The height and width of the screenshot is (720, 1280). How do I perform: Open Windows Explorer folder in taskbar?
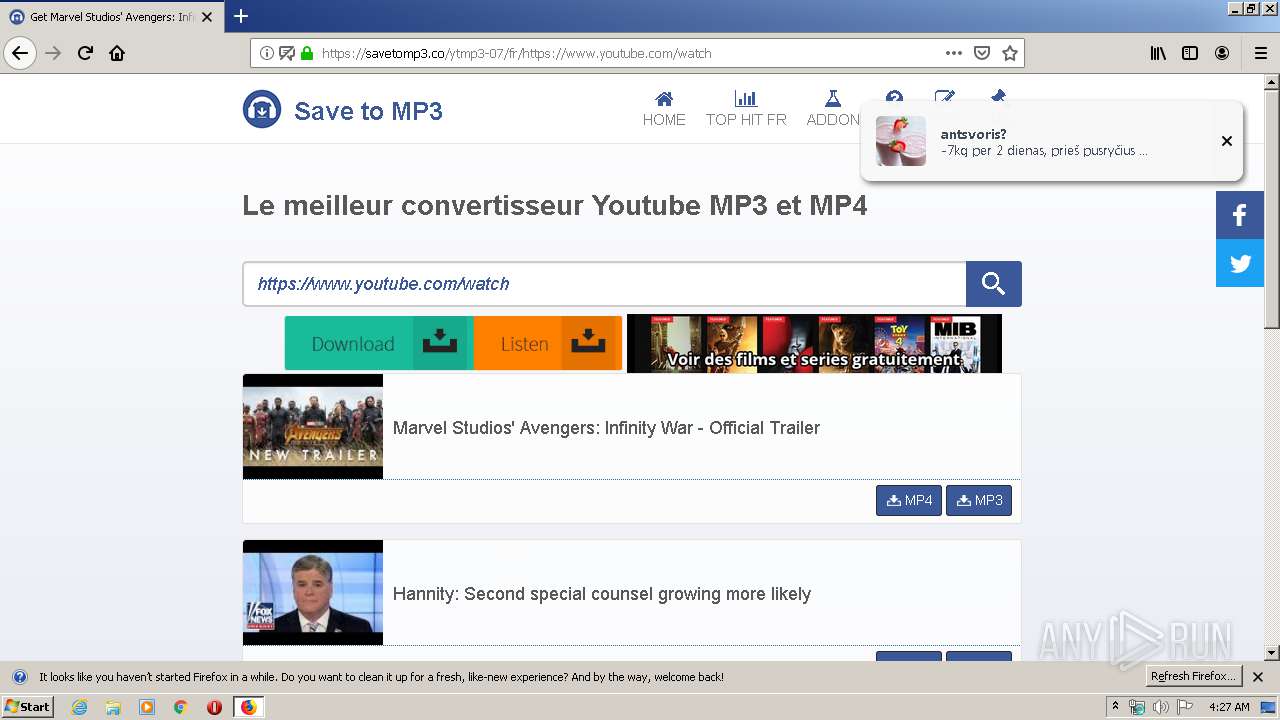point(113,707)
